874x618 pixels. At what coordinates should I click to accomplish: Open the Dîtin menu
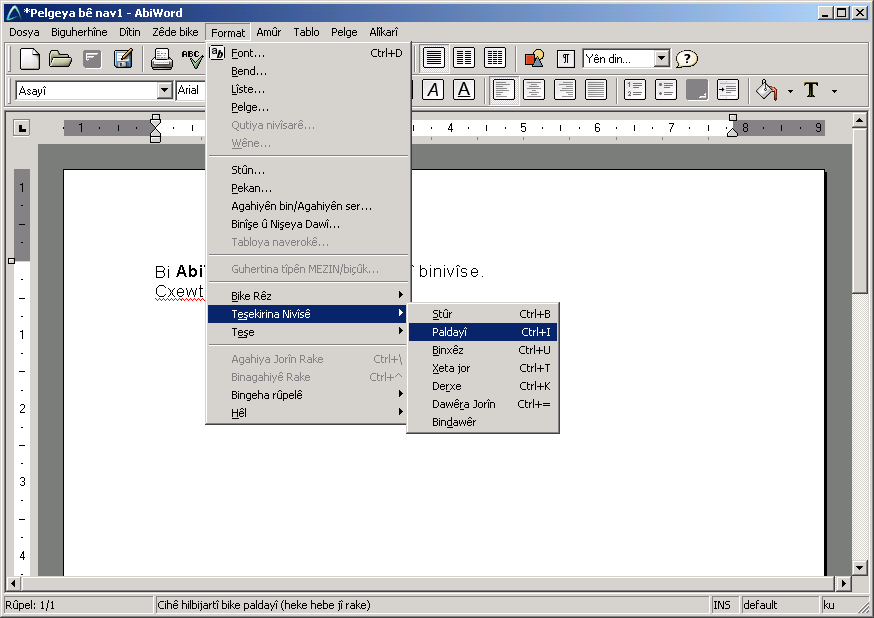(x=130, y=32)
